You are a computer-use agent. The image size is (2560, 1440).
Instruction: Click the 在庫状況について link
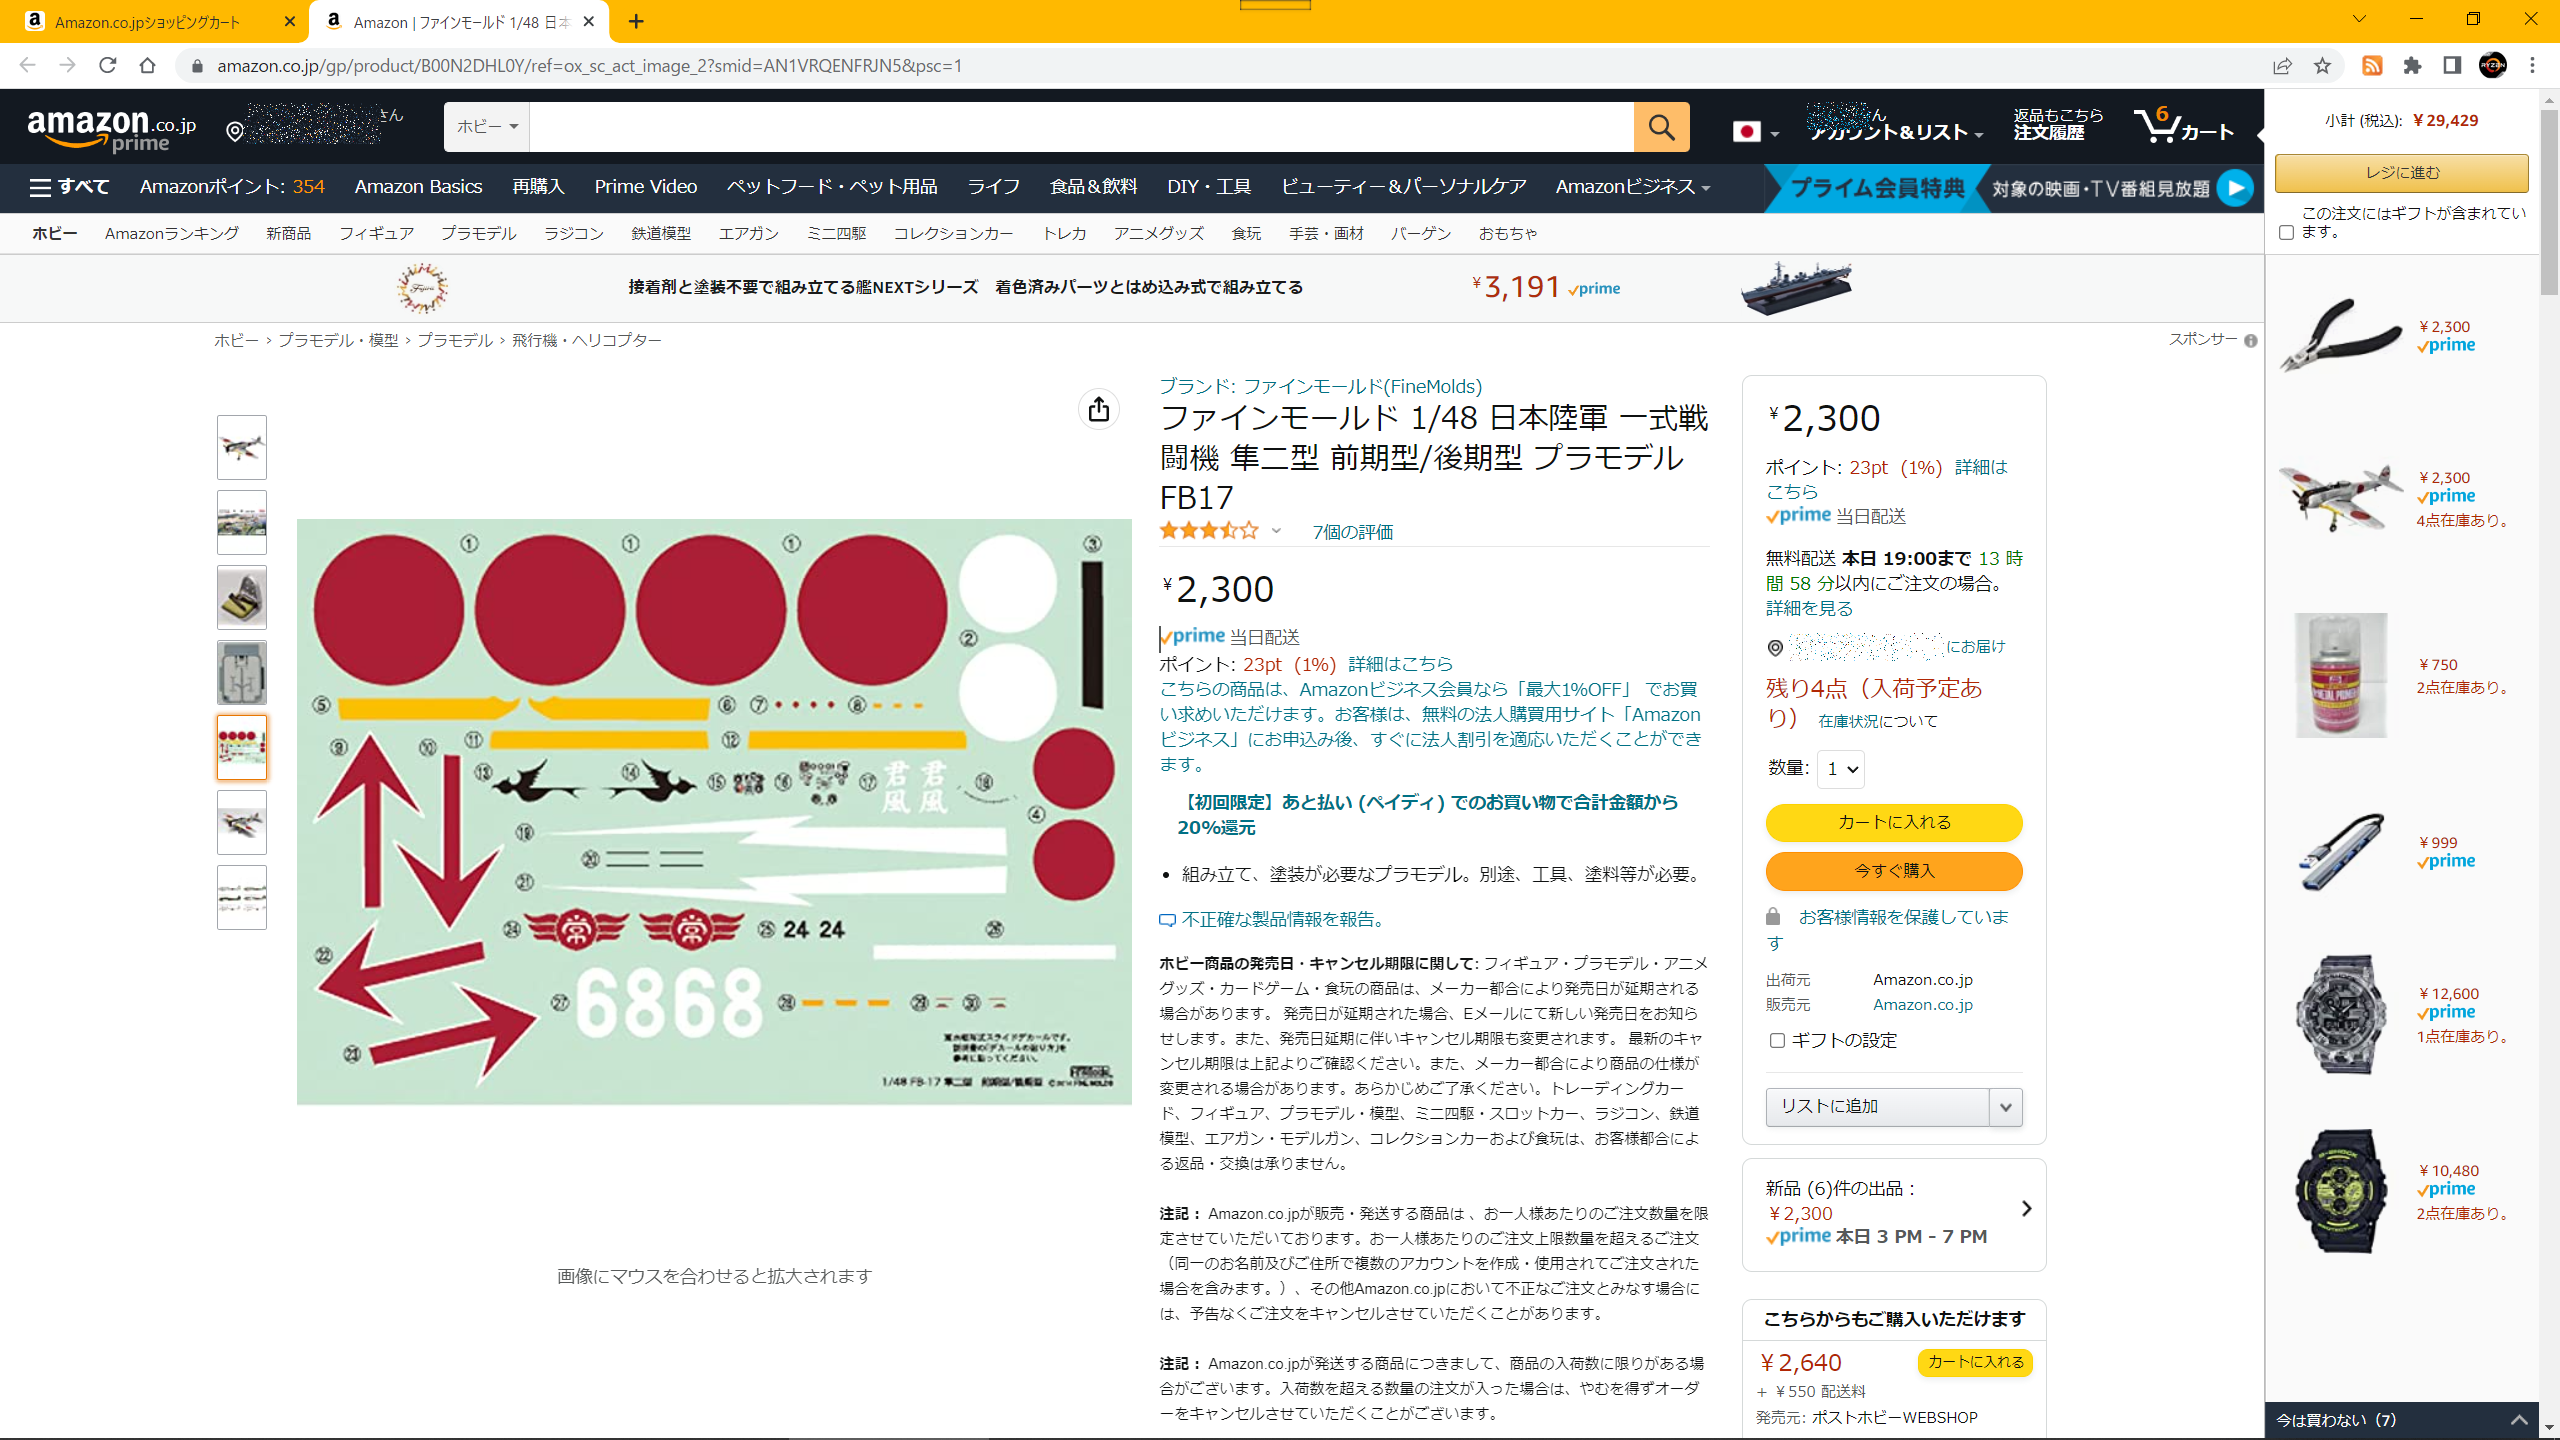(1877, 721)
